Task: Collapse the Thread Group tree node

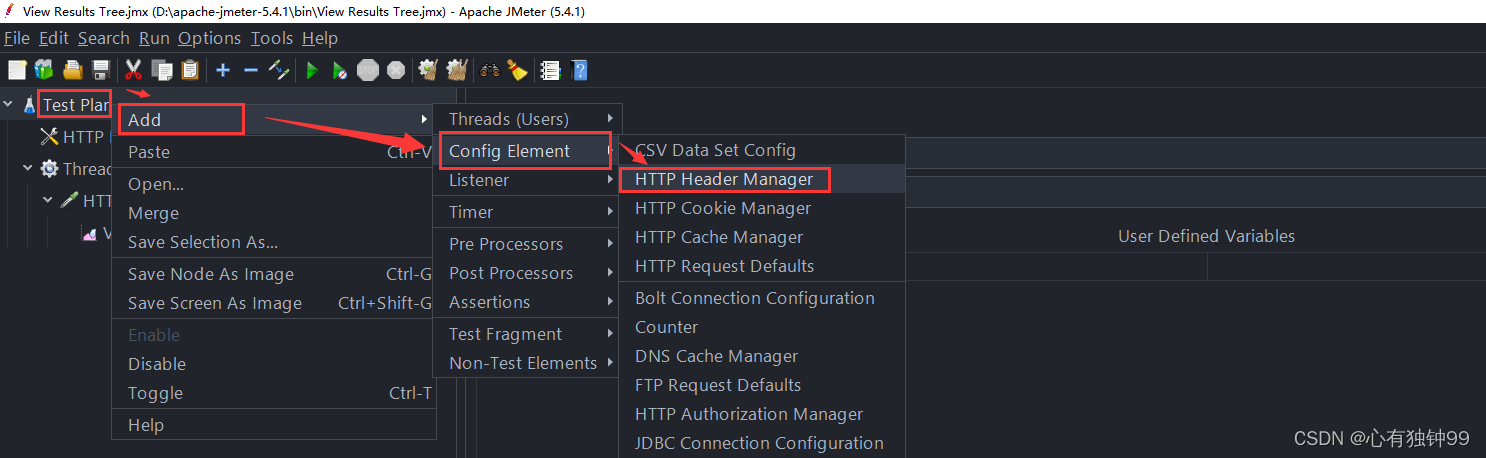Action: (28, 168)
